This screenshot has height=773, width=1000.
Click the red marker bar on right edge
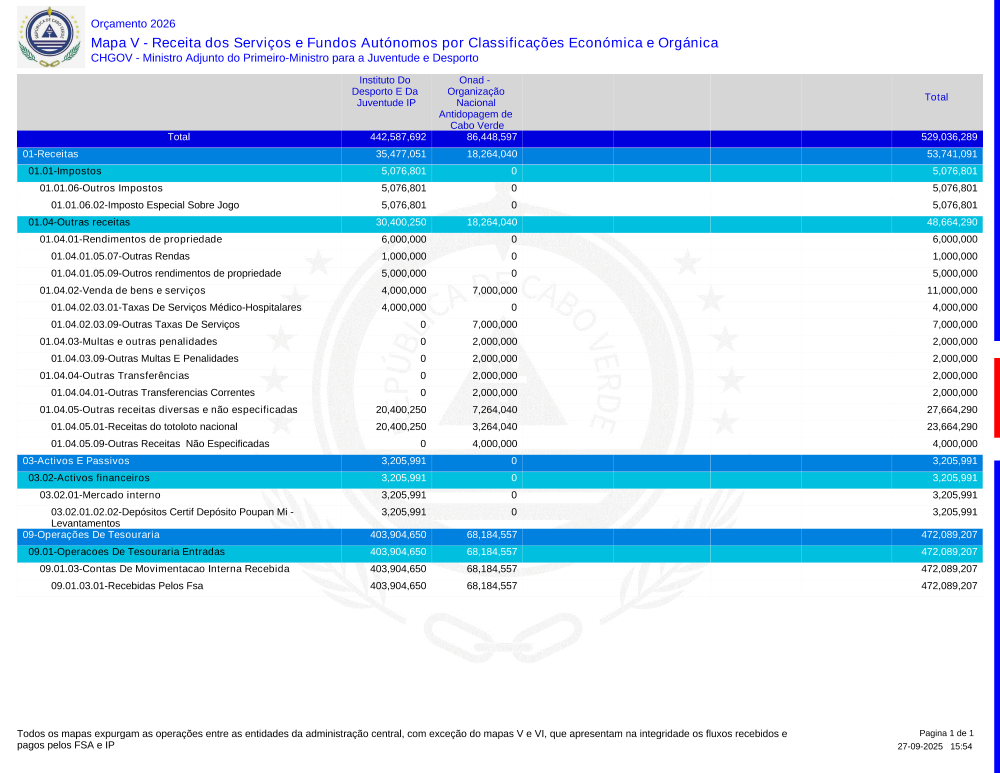tap(996, 397)
